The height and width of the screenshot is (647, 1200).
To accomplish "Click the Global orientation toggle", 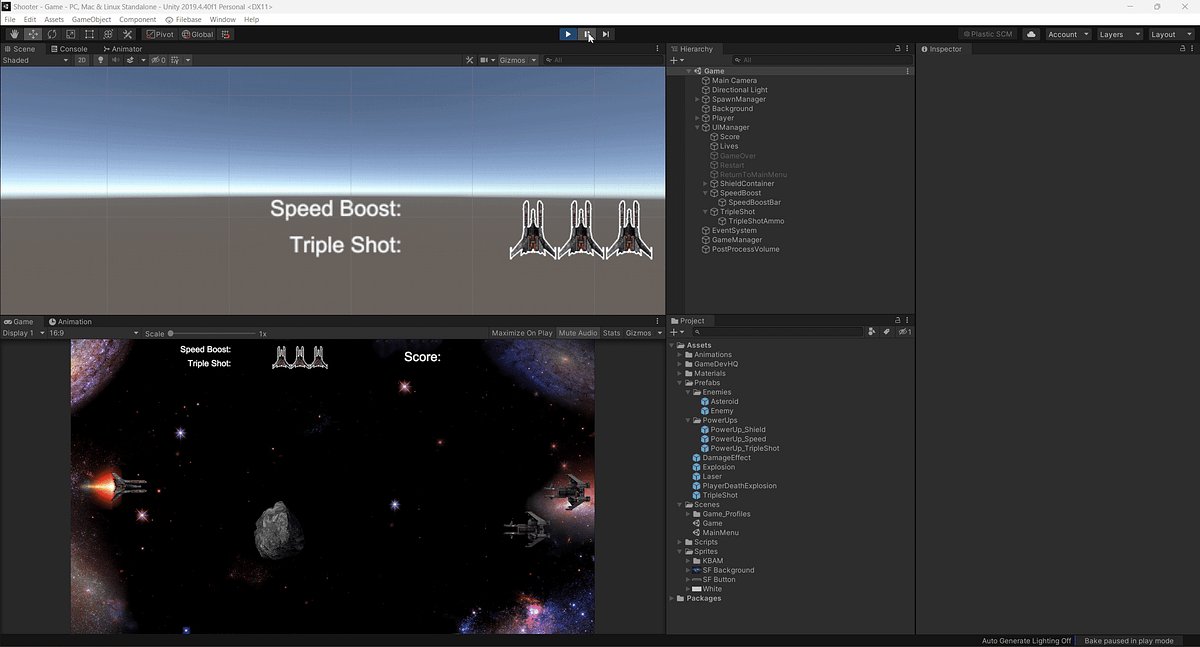I will pyautogui.click(x=196, y=33).
